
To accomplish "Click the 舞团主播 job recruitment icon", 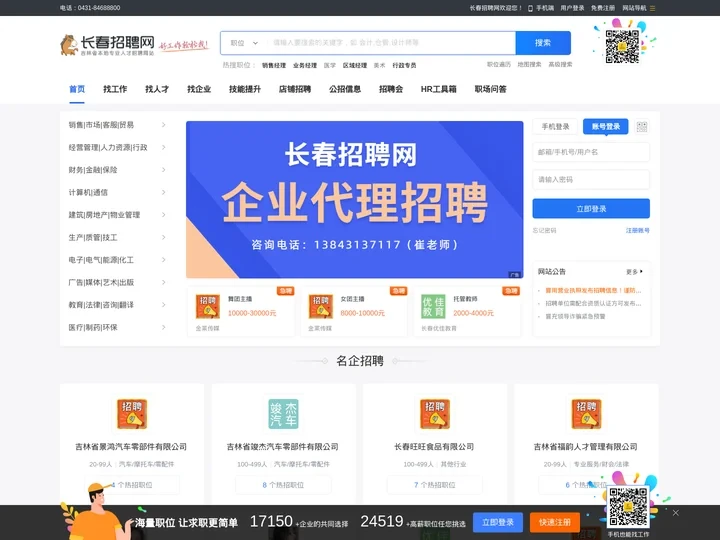I will (208, 307).
